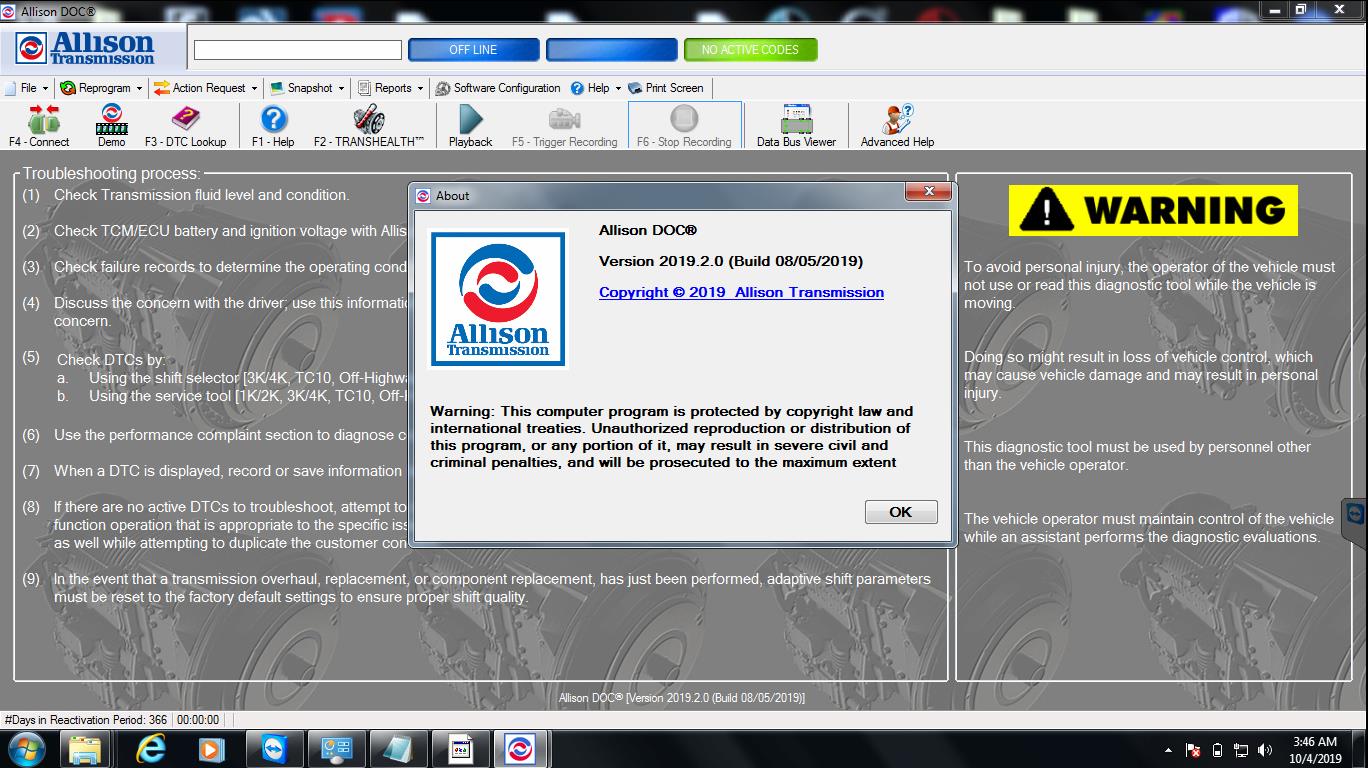Open the Help dropdown in menu bar
Viewport: 1368px width, 768px height.
pos(596,88)
